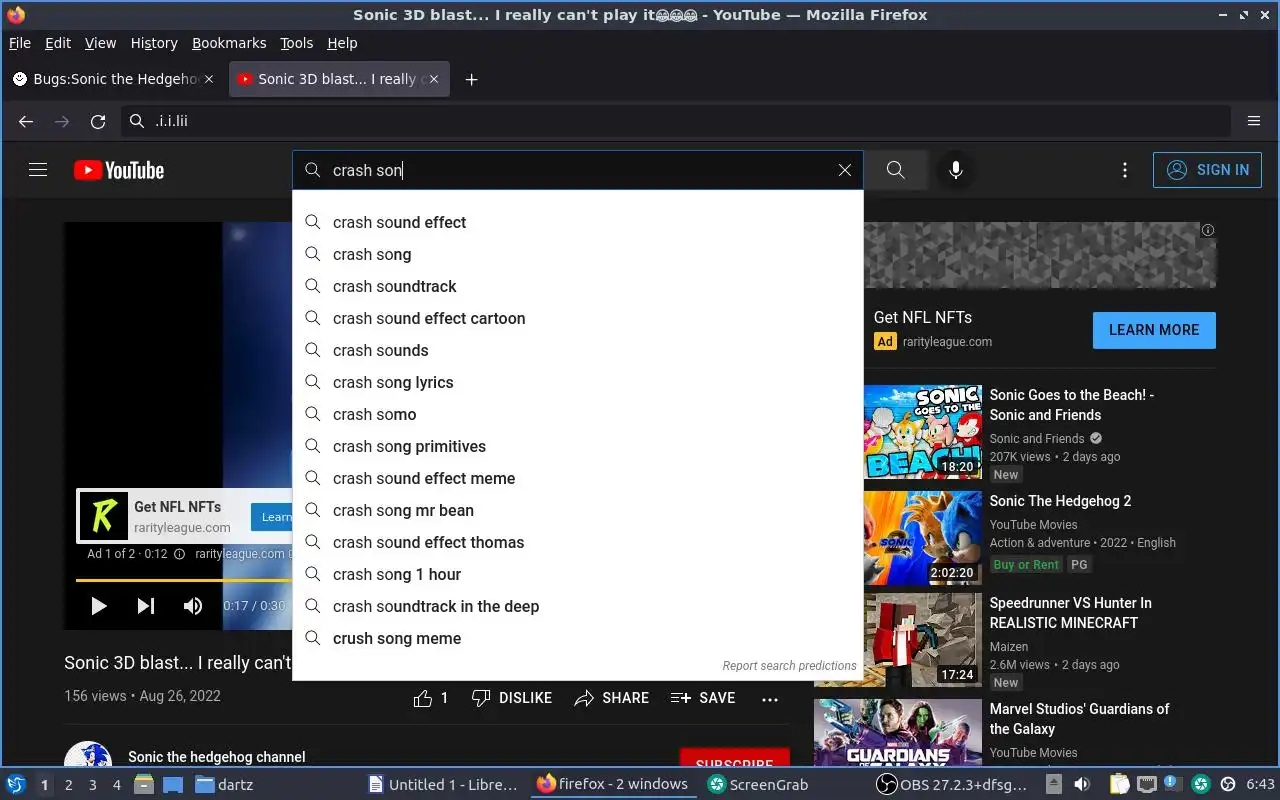Toggle the taskbar volume icon
The height and width of the screenshot is (800, 1280).
tap(1081, 784)
